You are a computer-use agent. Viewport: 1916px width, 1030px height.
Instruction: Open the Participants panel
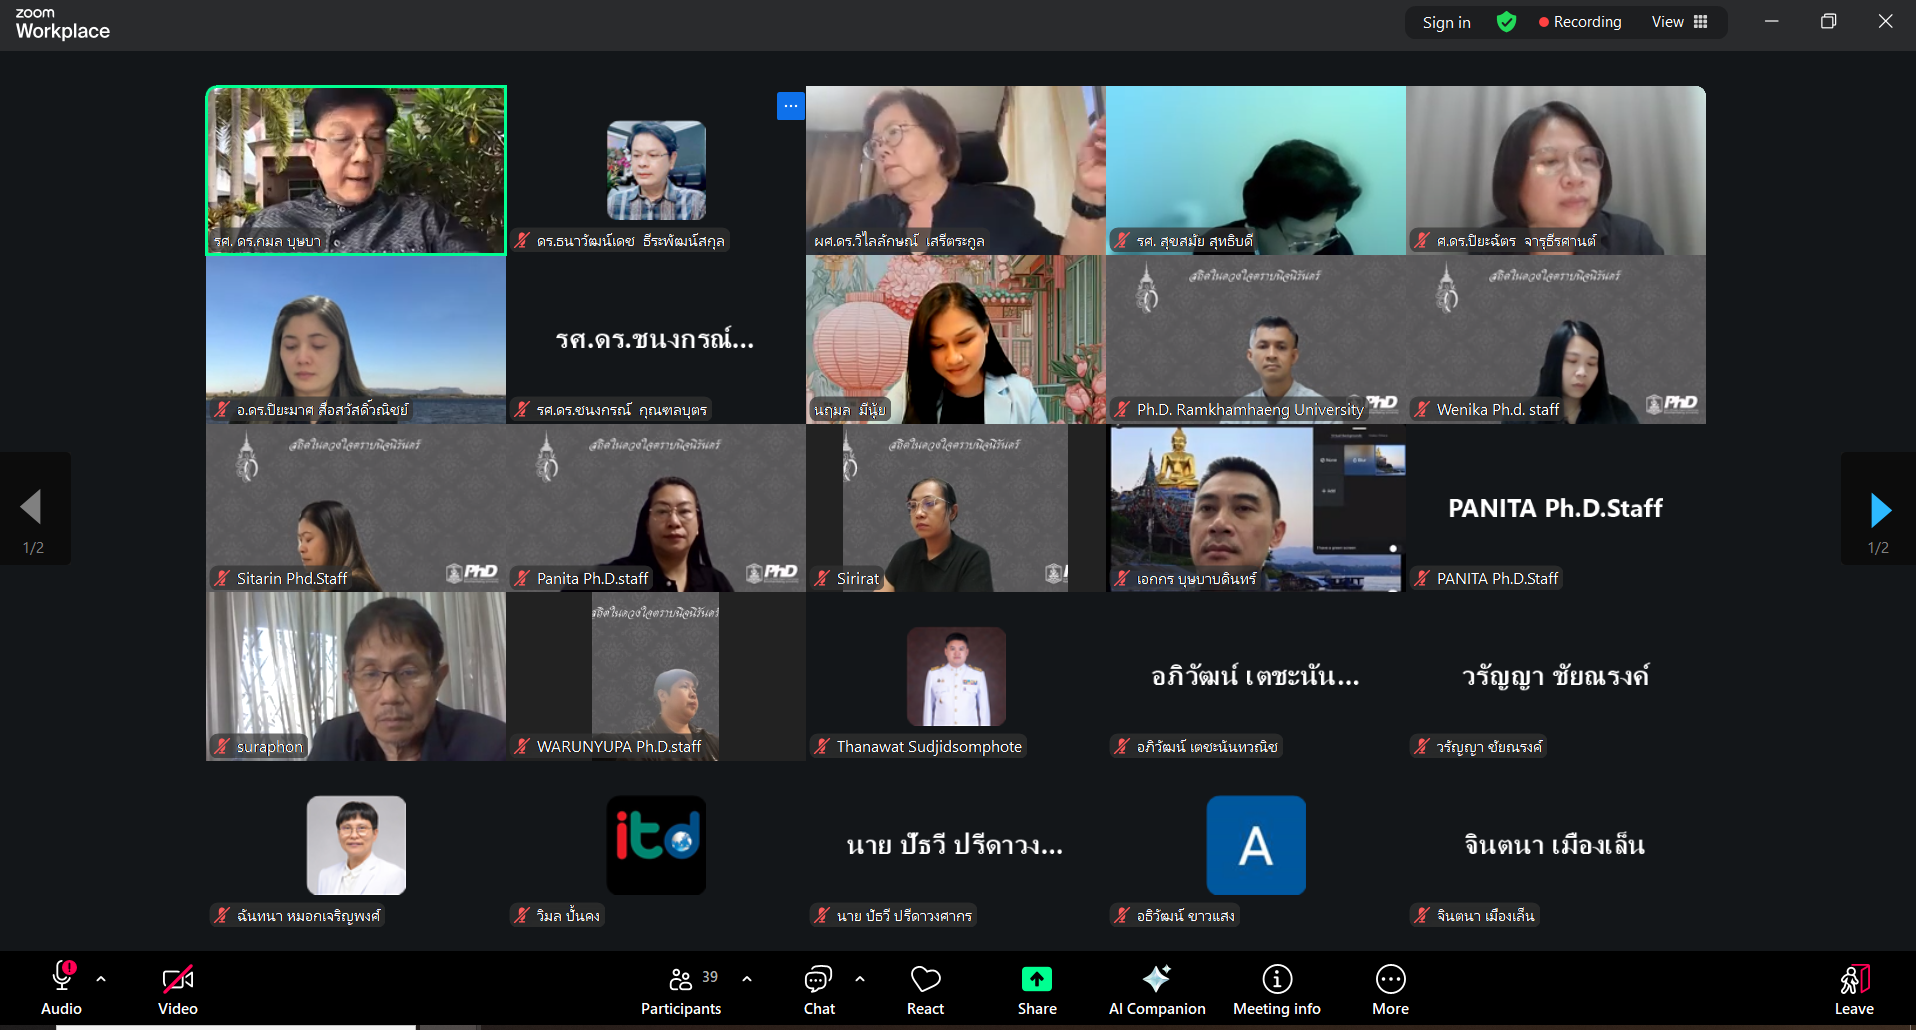pyautogui.click(x=681, y=990)
